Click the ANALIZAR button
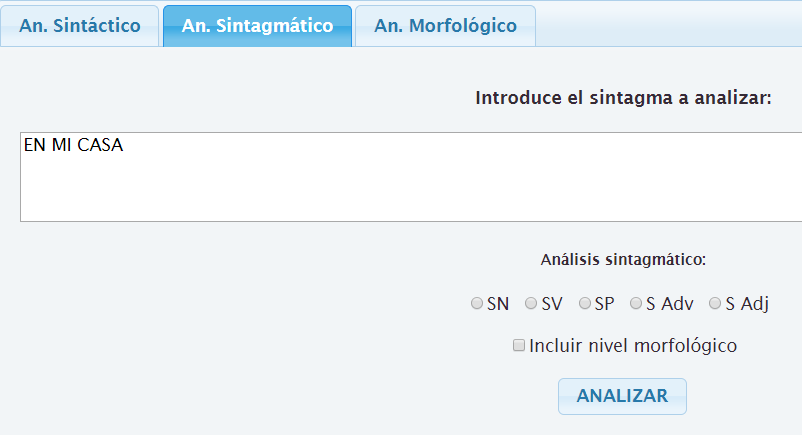 click(x=622, y=396)
